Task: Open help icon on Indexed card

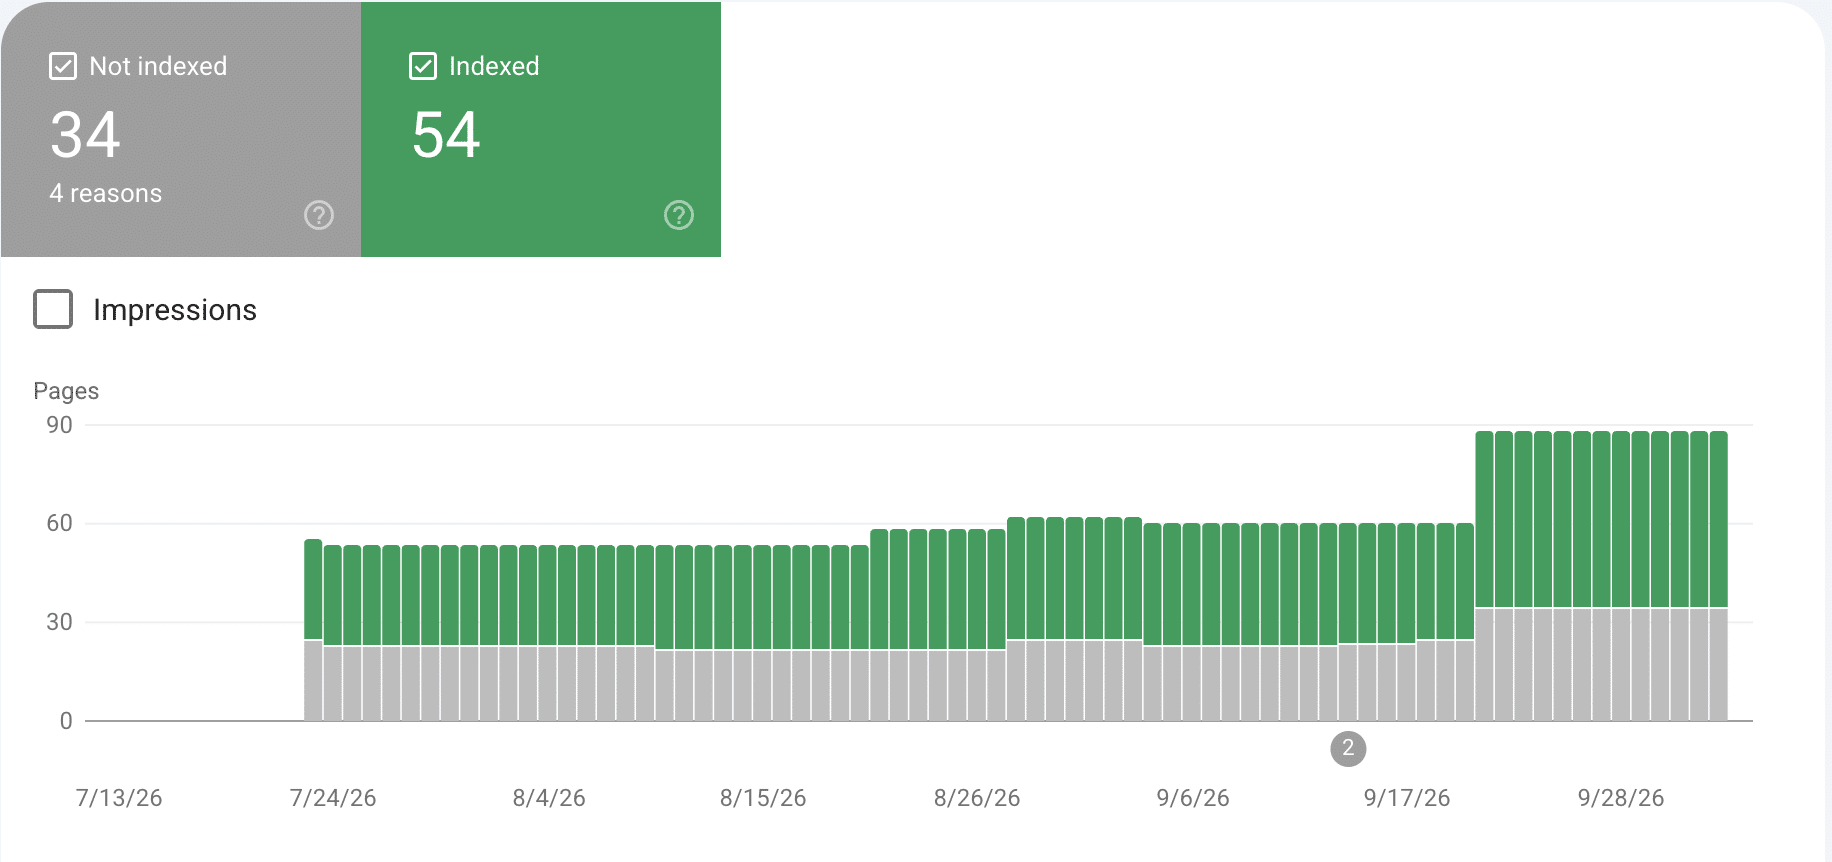Action: (x=679, y=215)
